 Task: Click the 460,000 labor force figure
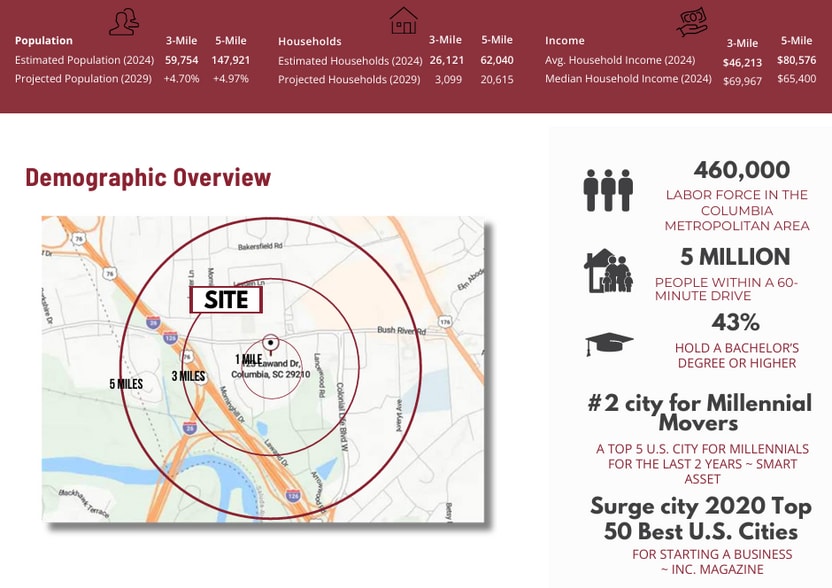[x=741, y=170]
